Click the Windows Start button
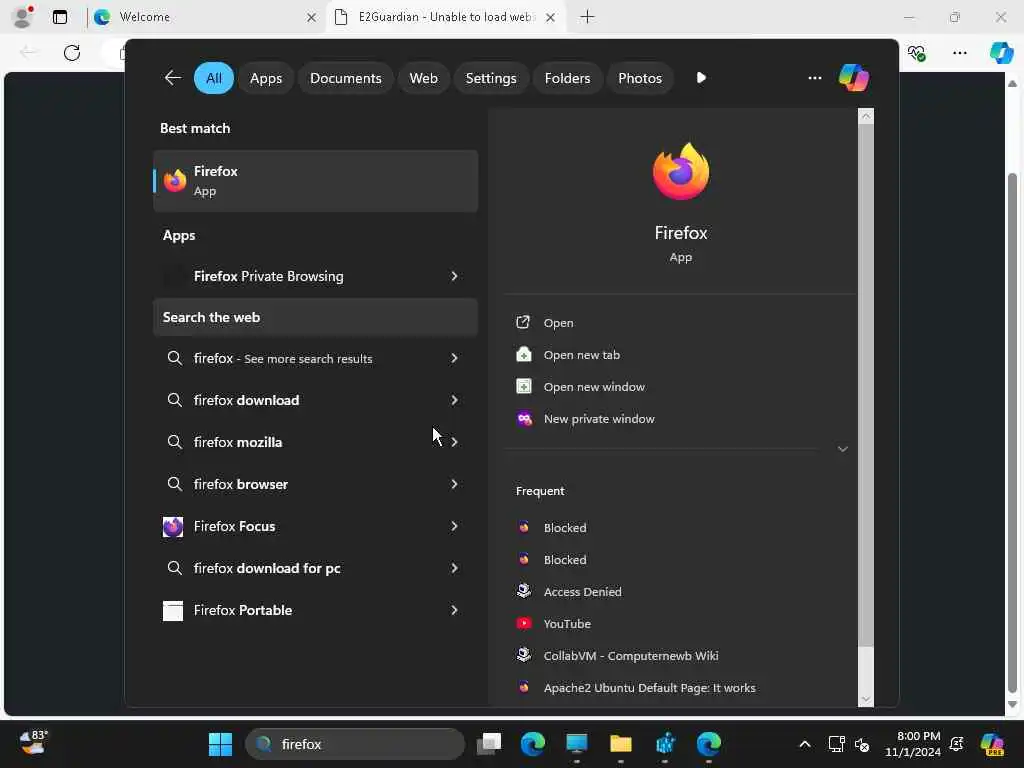 click(x=220, y=744)
